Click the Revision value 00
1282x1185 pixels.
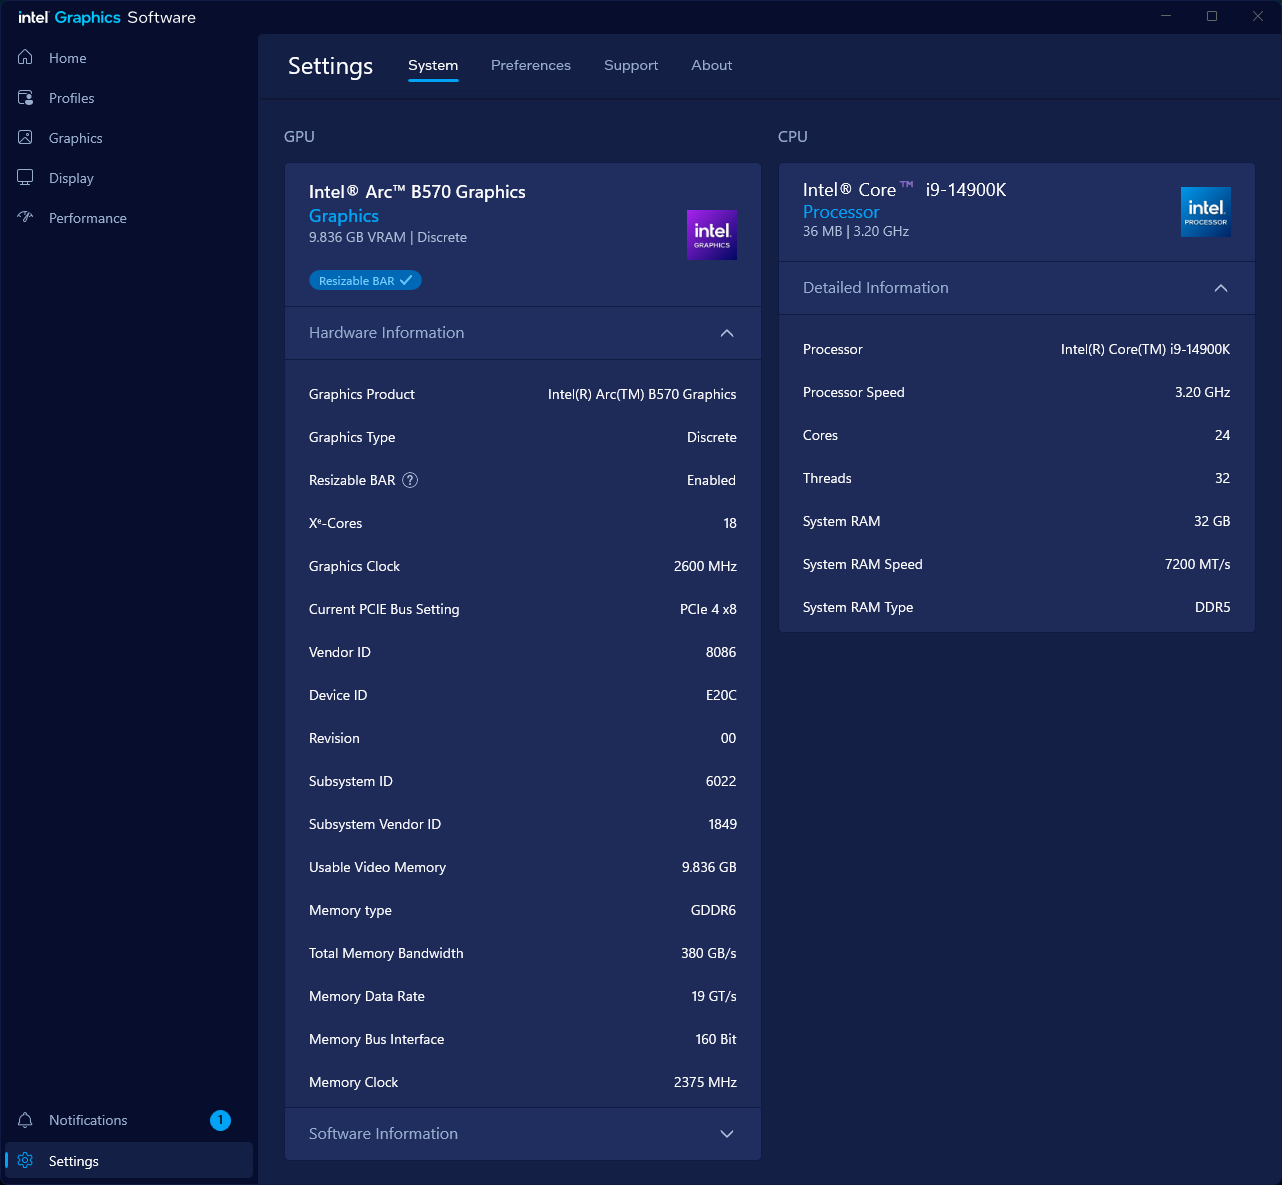[x=728, y=738]
